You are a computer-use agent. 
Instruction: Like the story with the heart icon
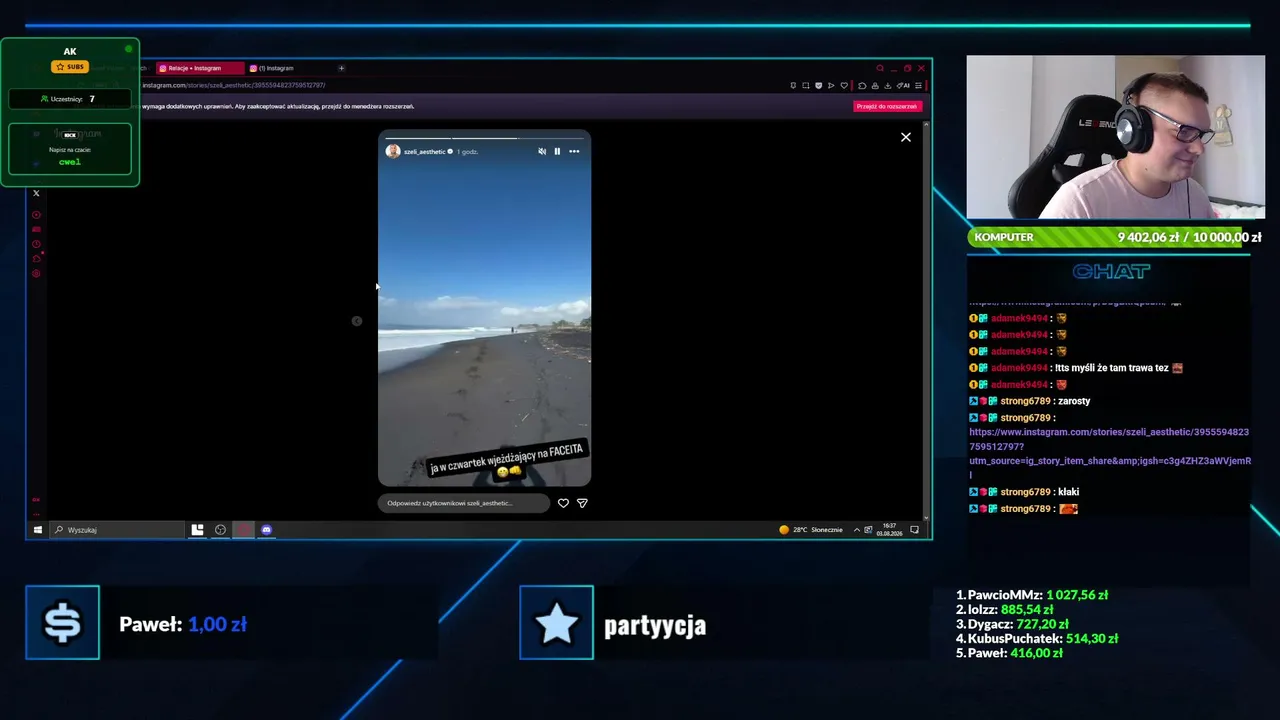(x=563, y=503)
